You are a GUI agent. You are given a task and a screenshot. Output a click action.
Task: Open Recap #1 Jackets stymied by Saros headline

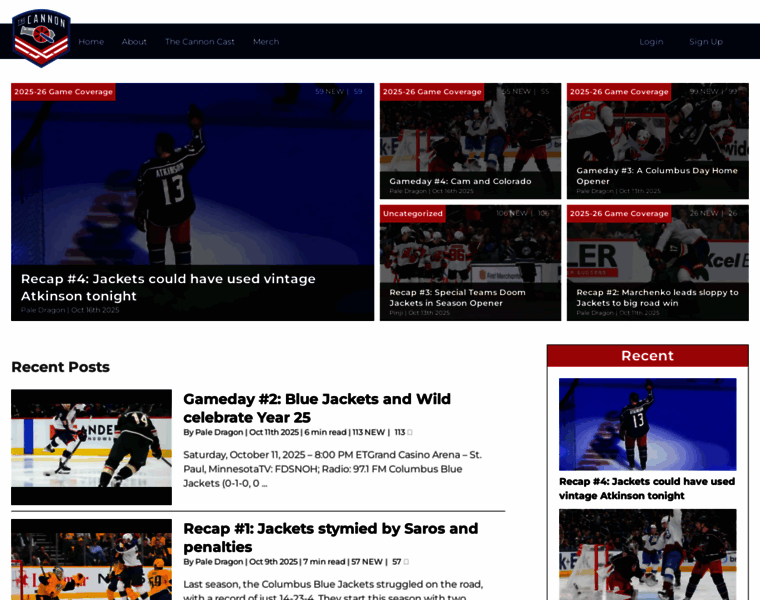pos(330,537)
